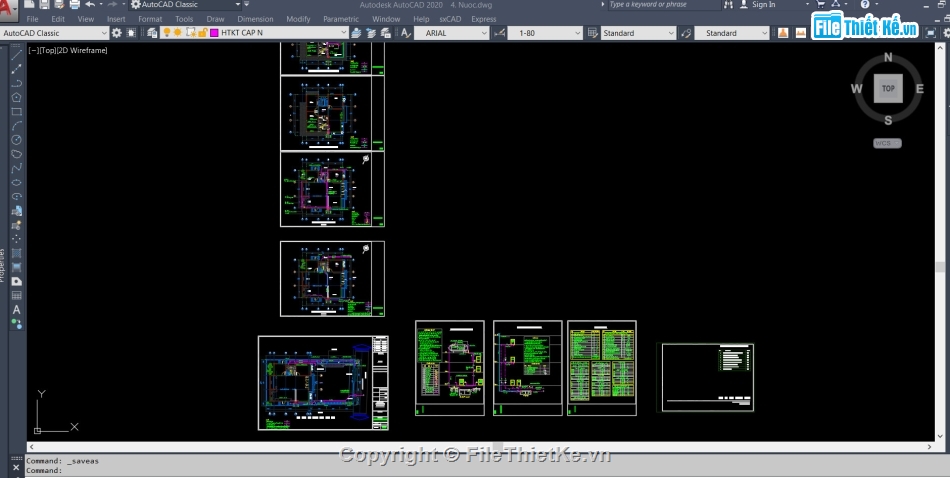Toggle layer lock padlock icon
The width and height of the screenshot is (950, 478).
point(202,33)
